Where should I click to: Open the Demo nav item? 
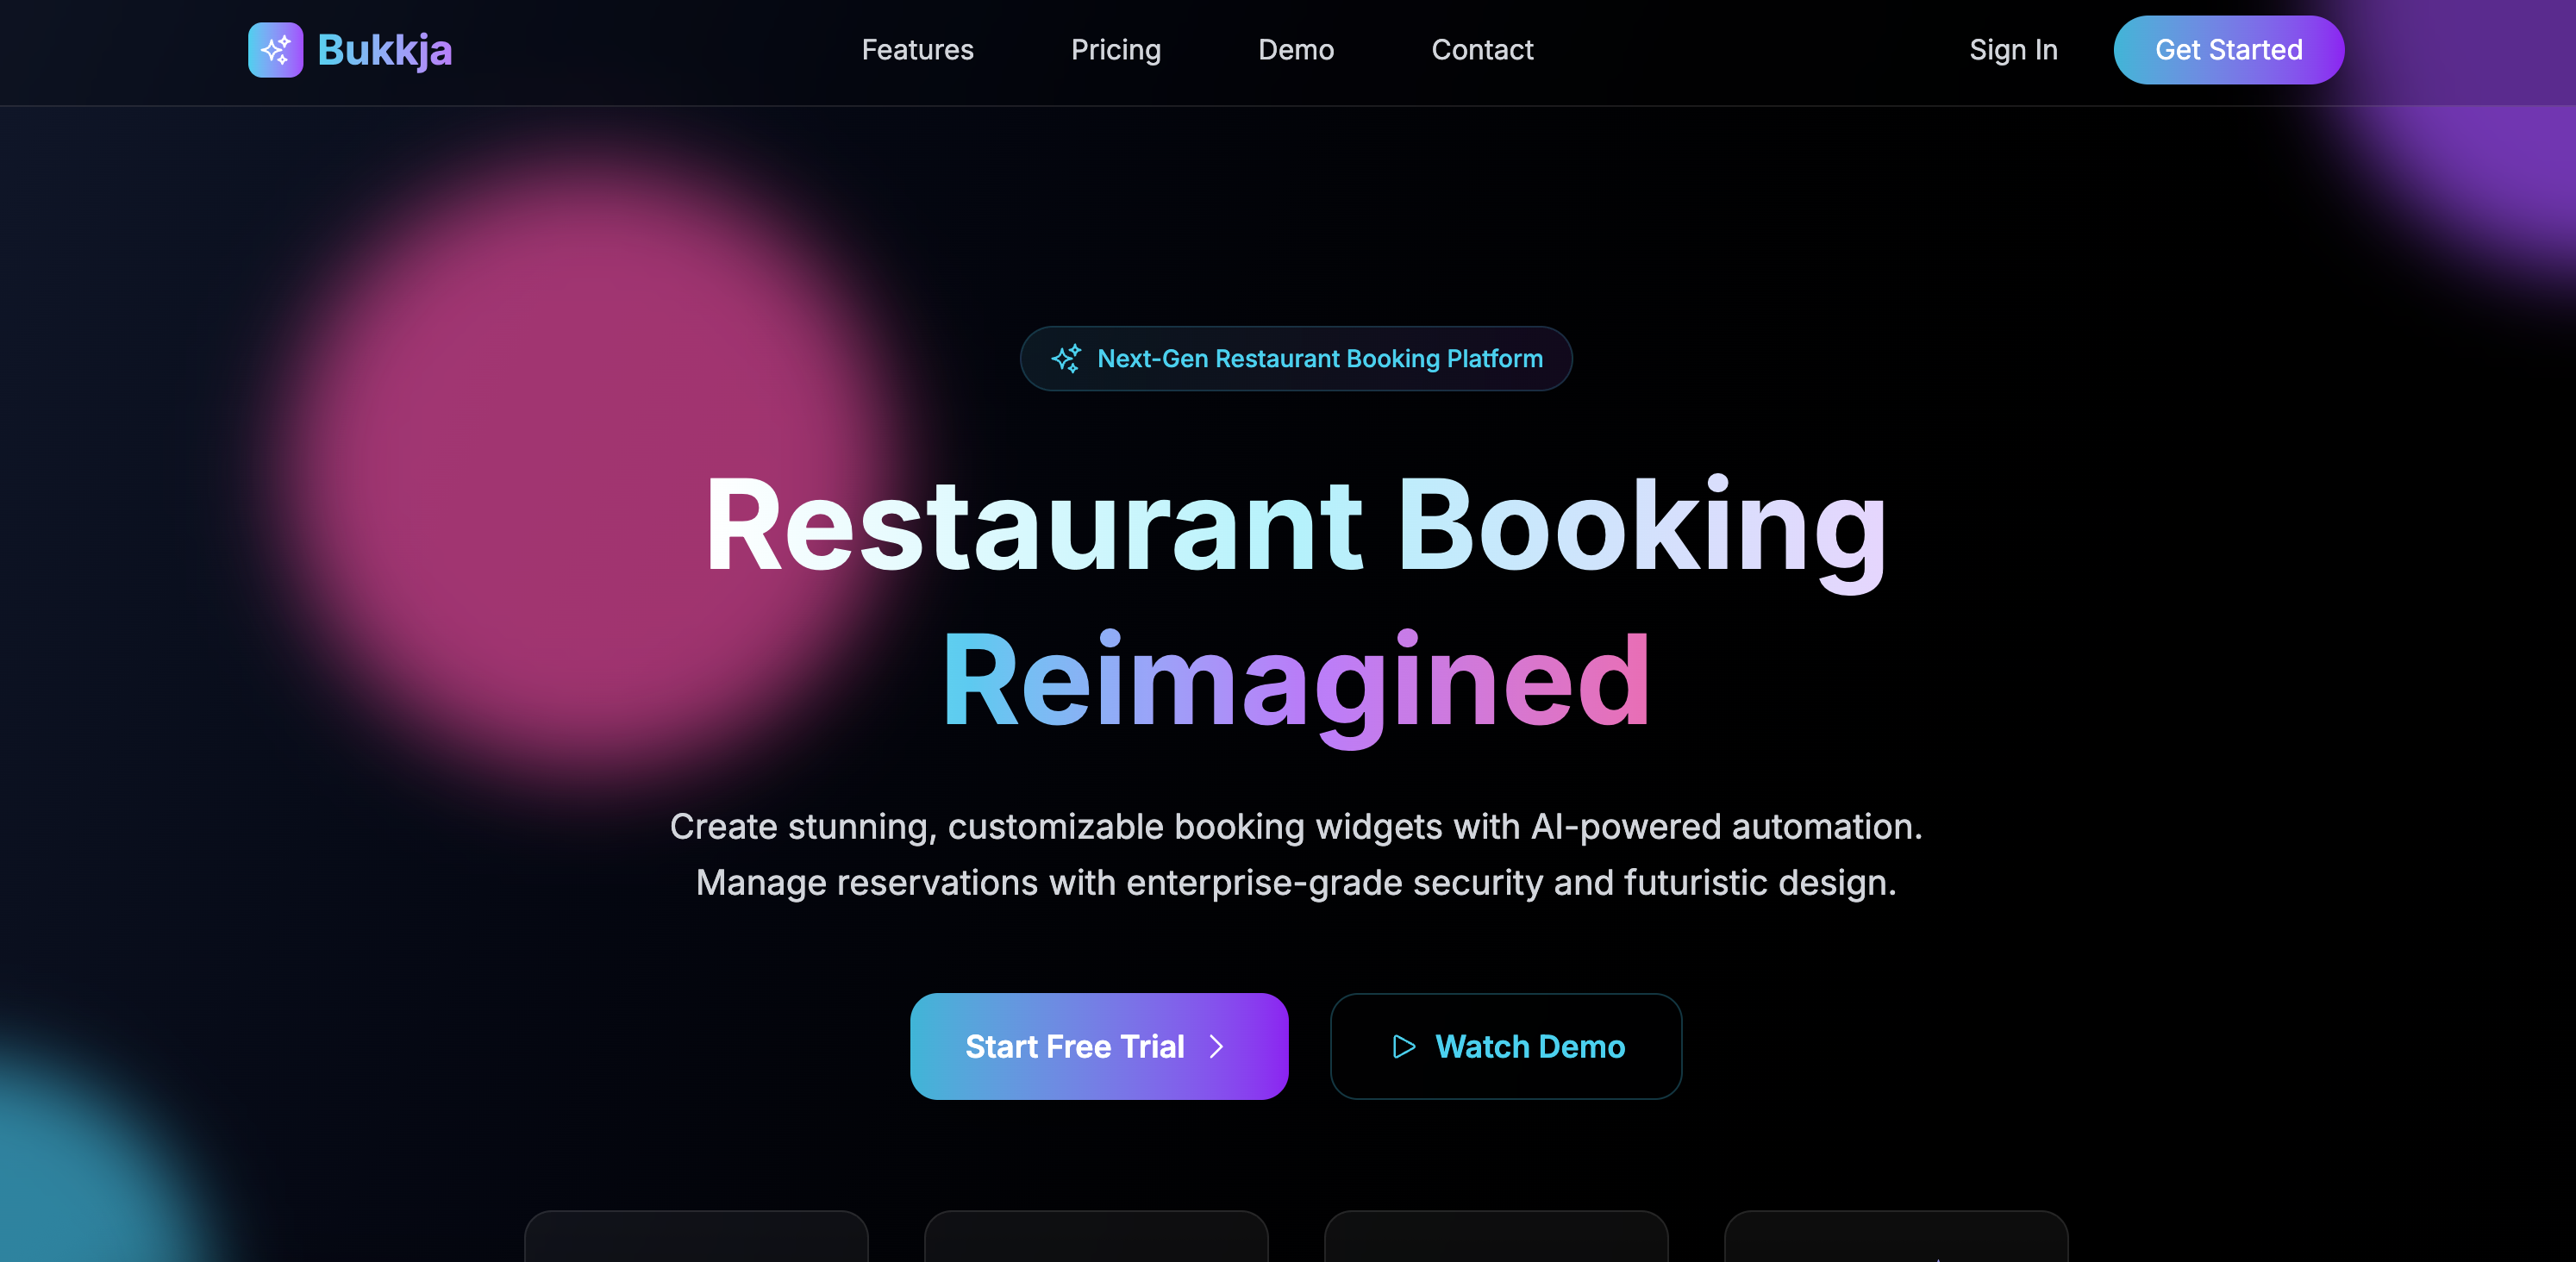tap(1296, 50)
